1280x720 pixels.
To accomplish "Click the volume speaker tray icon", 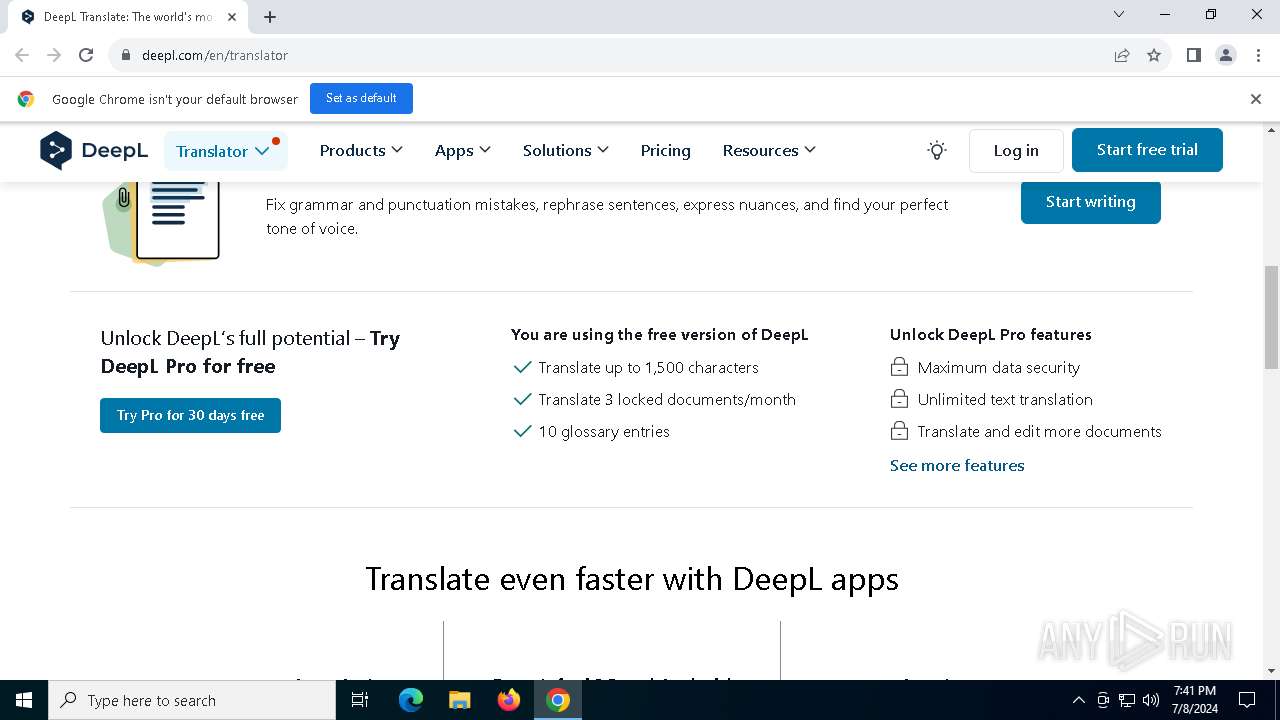I will [x=1151, y=700].
